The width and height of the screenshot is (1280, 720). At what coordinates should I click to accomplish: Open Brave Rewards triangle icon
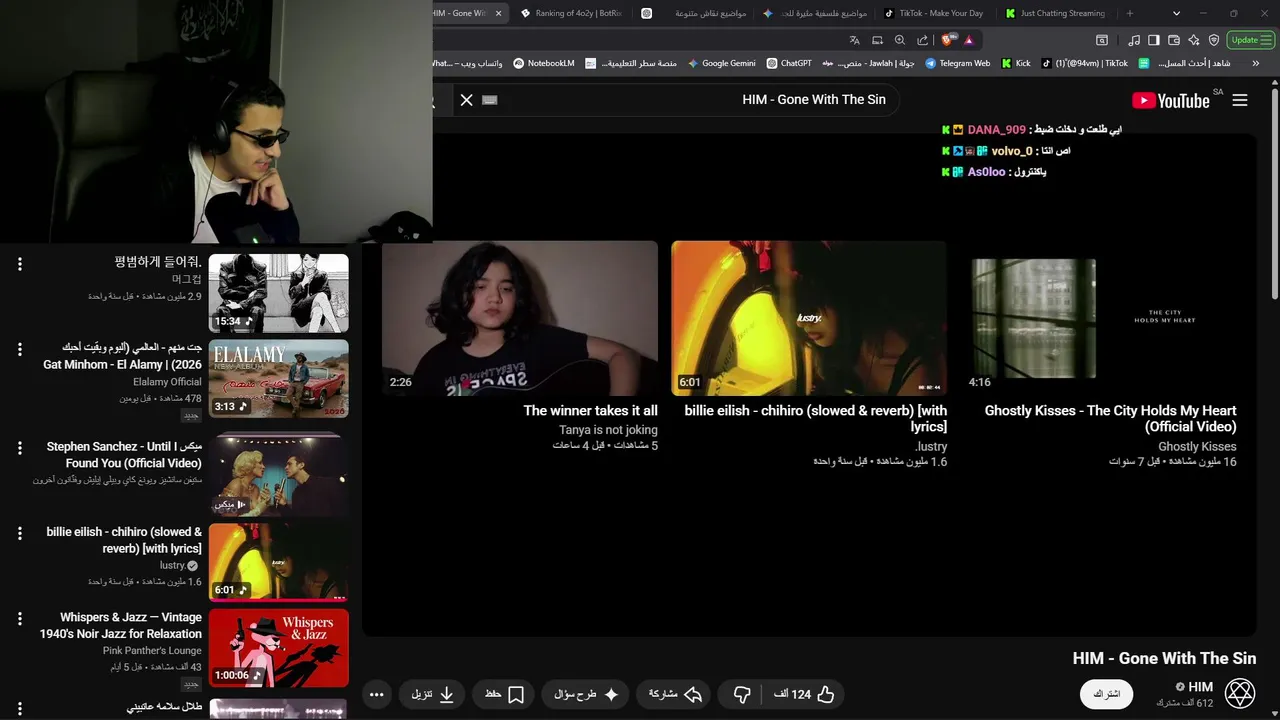coord(969,40)
